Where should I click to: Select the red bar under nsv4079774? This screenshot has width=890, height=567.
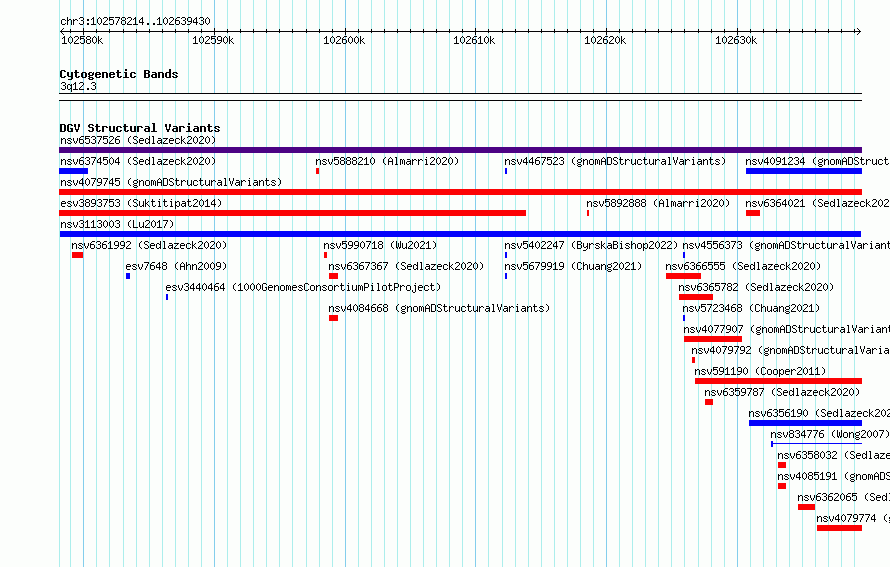(839, 528)
